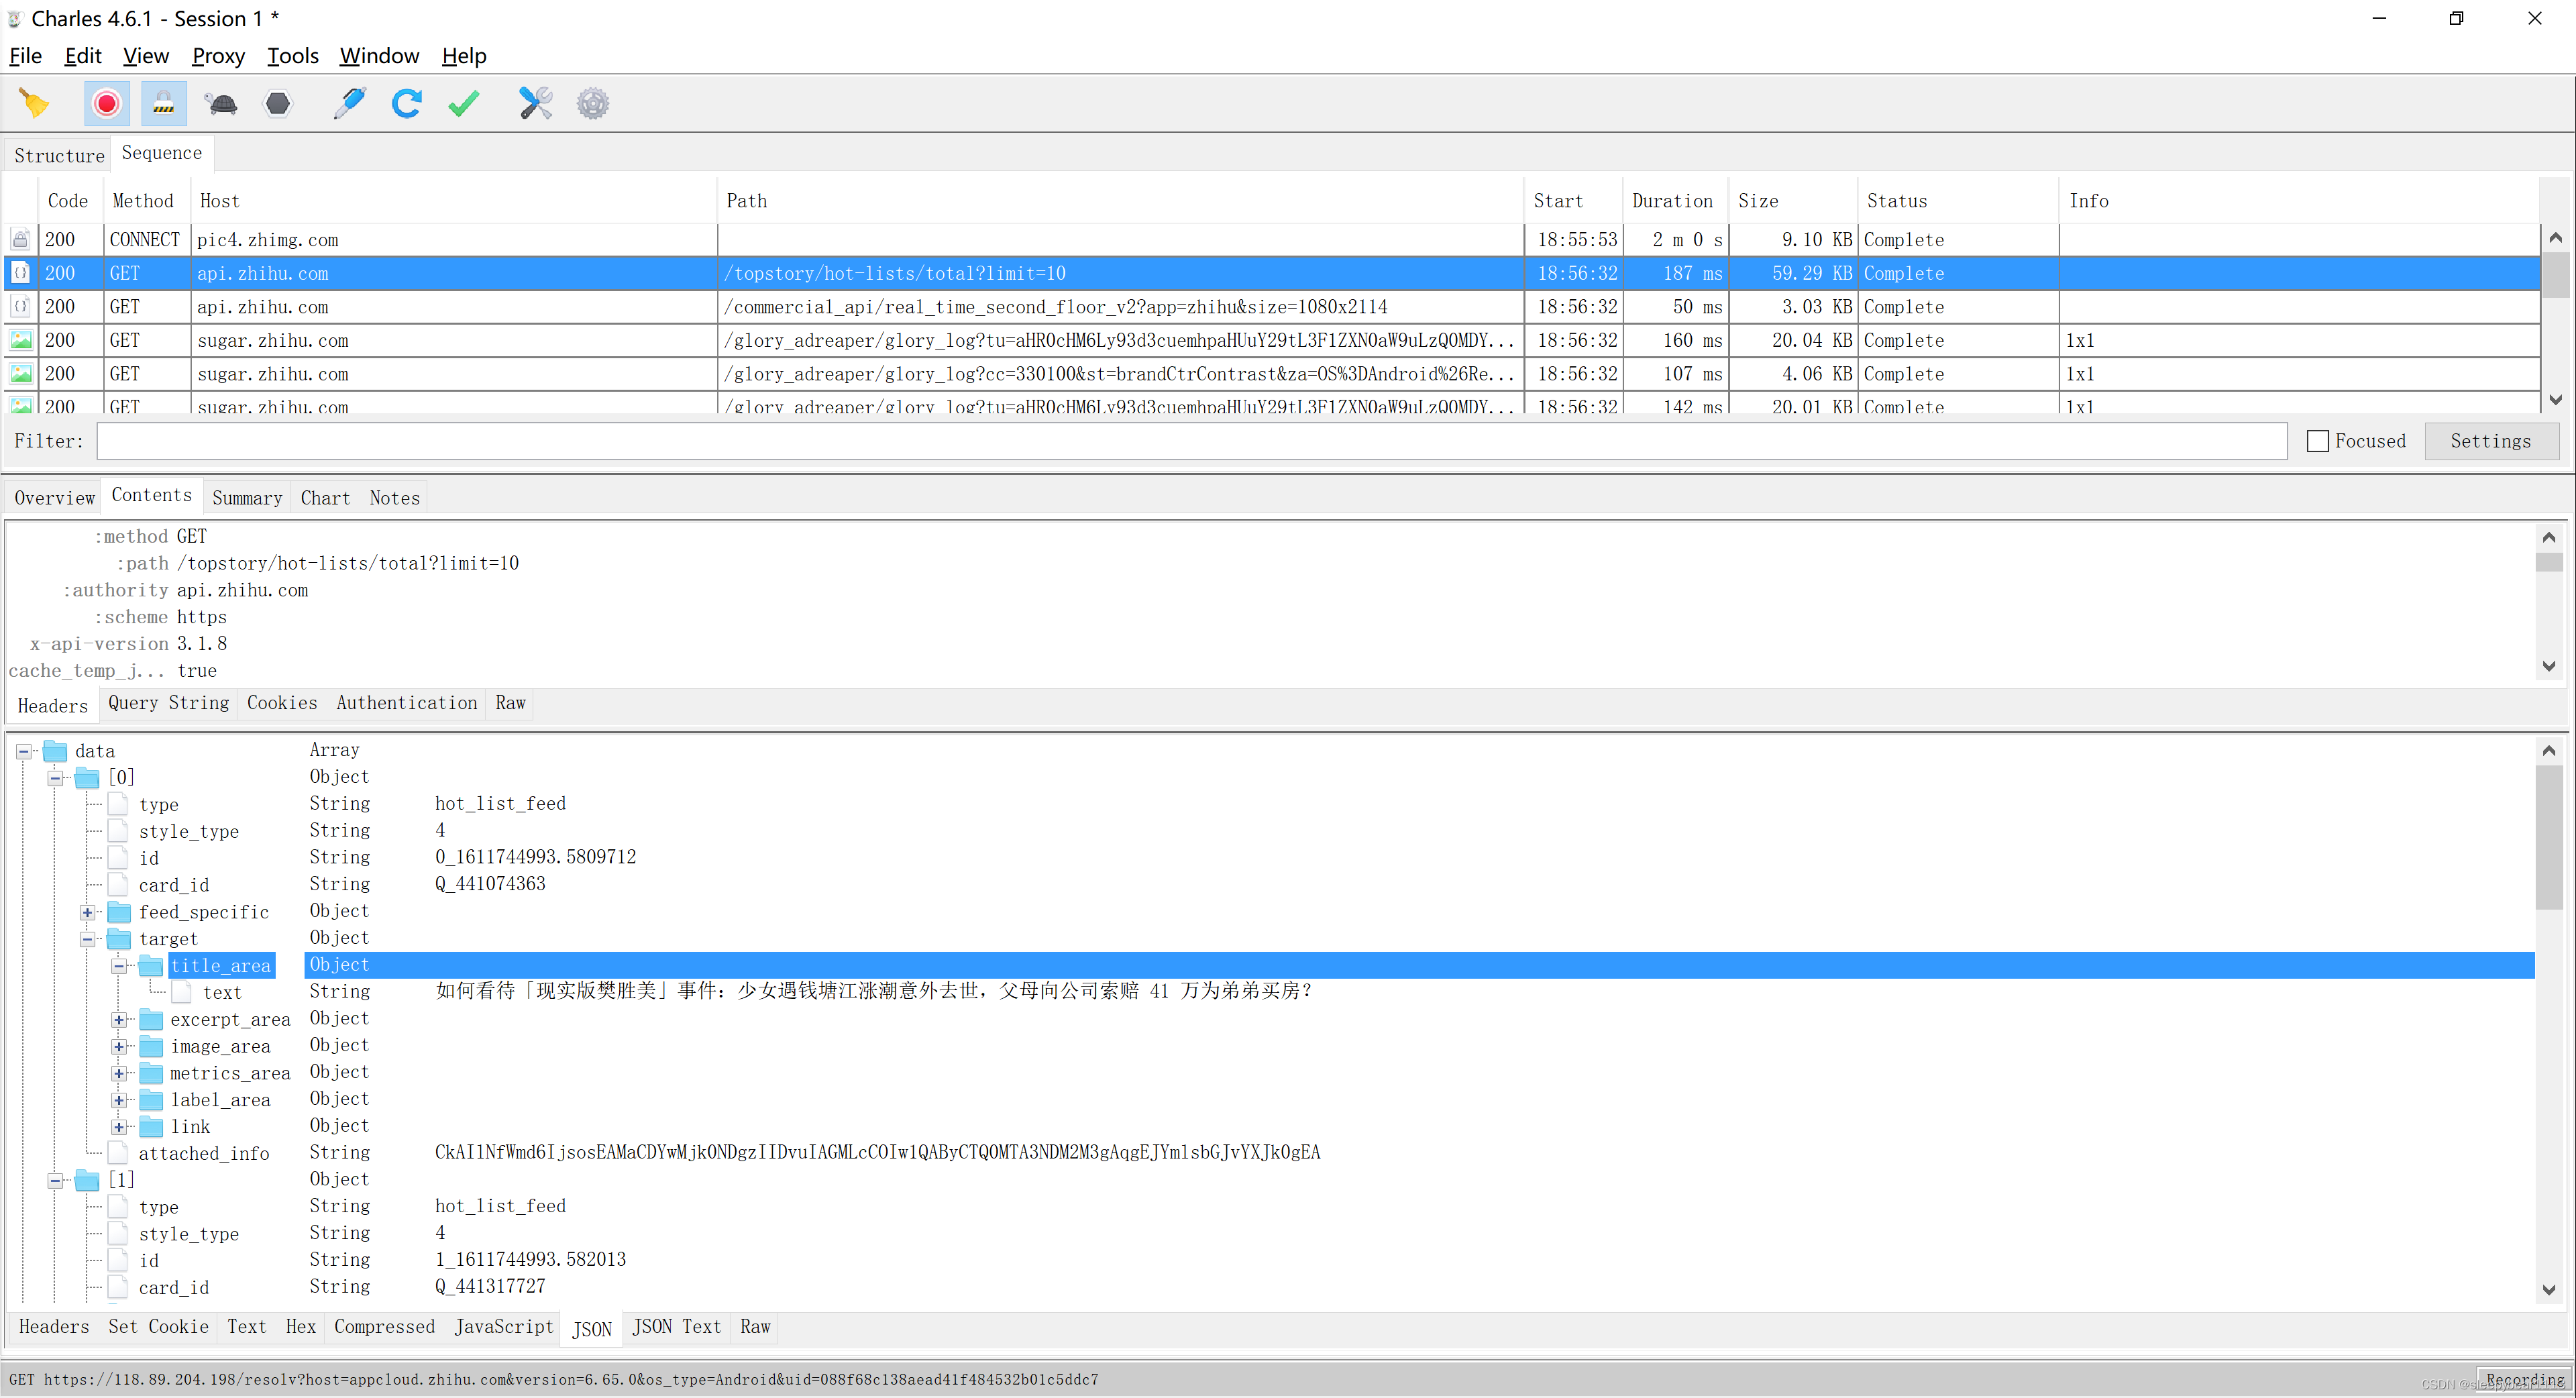Viewport: 2576px width, 1398px height.
Task: Expand the feed_specific node
Action: tap(88, 912)
